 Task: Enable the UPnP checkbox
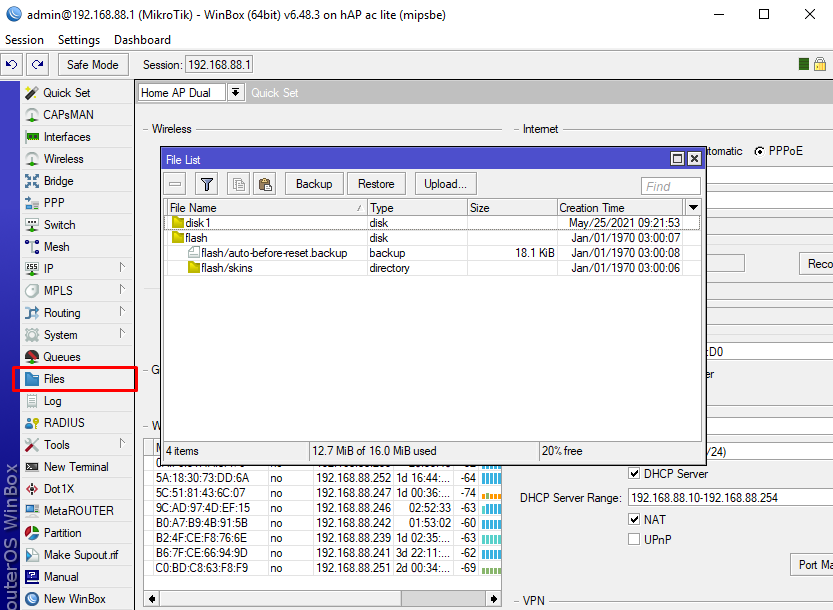(634, 540)
